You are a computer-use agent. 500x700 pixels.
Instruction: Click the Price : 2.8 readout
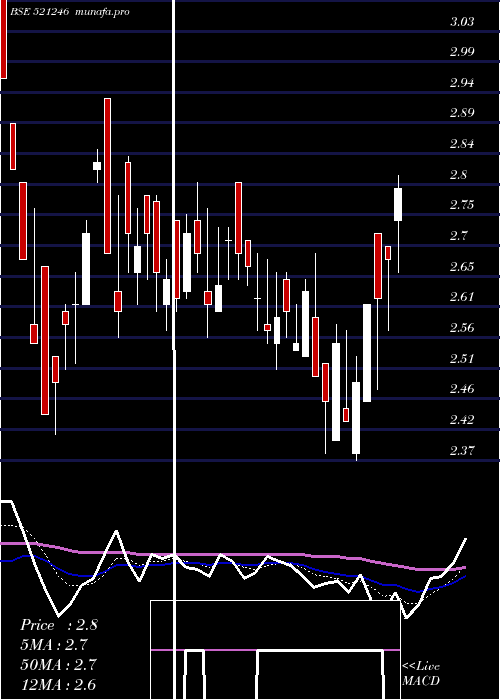tap(59, 625)
